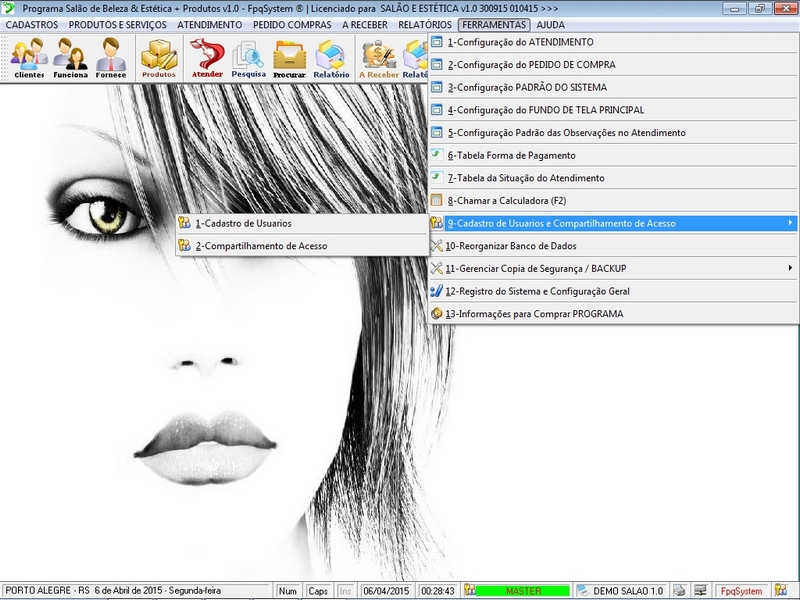
Task: Open the AJUDA menu
Action: (x=551, y=25)
